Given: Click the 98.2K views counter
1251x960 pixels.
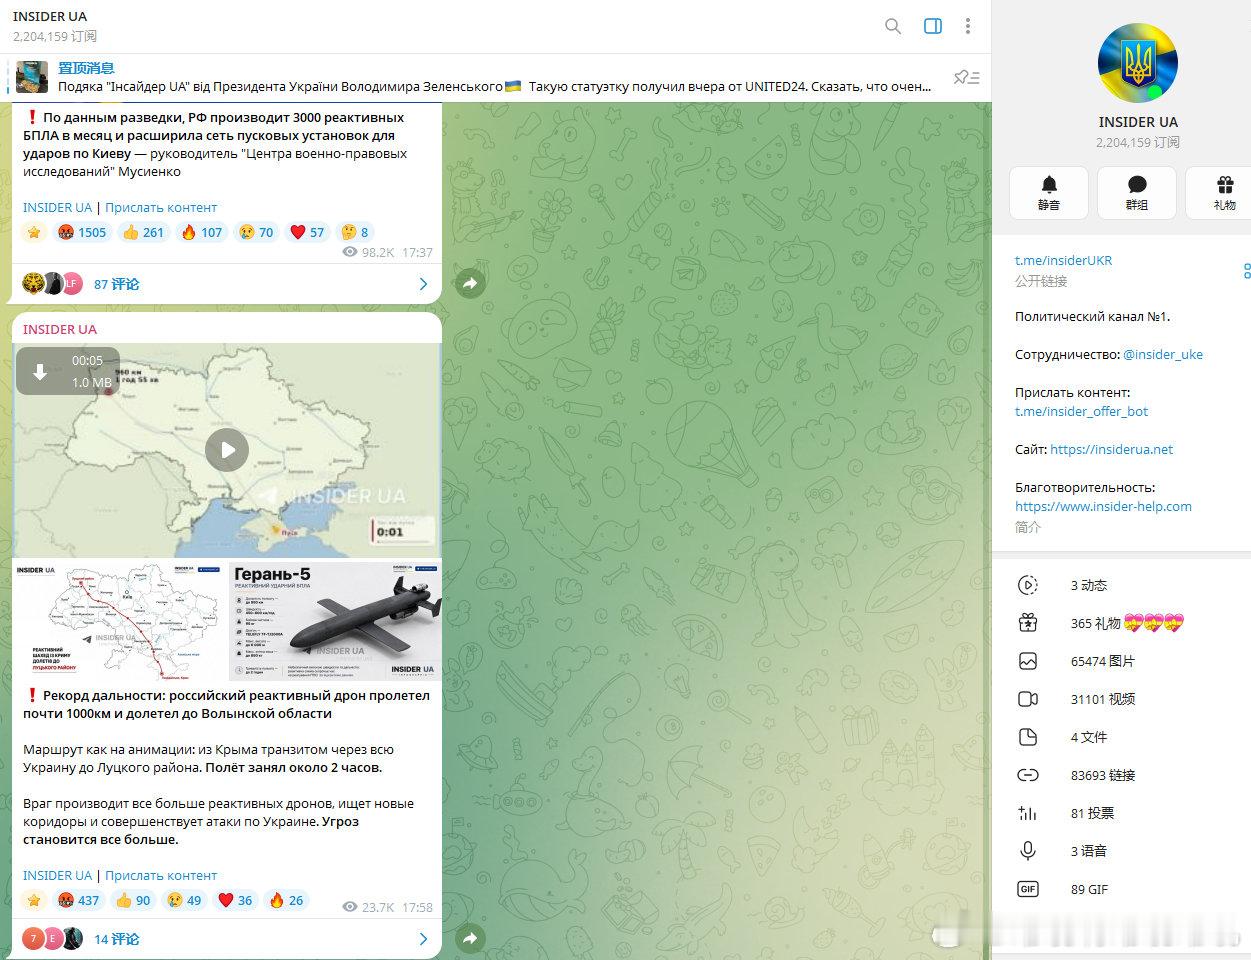Looking at the screenshot, I should [369, 252].
